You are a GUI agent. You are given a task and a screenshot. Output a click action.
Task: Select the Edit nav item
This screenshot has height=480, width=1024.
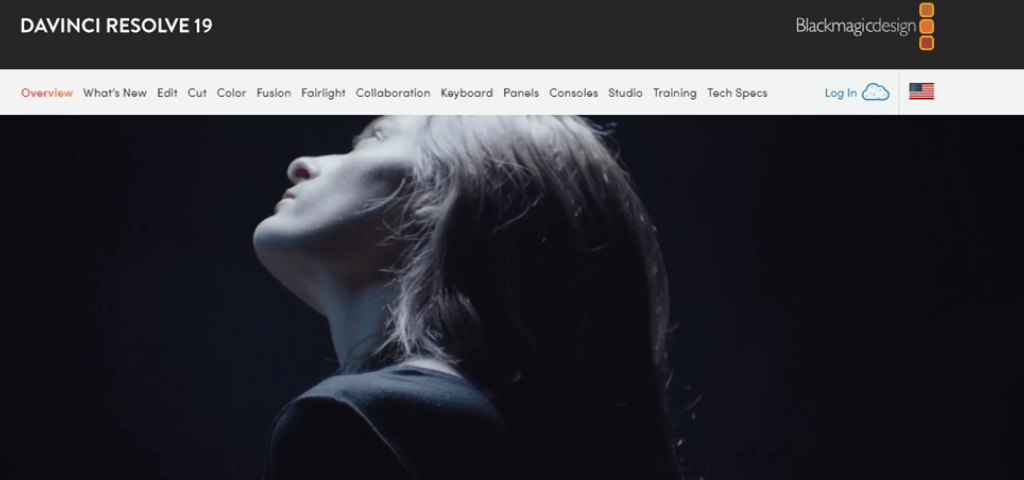point(167,93)
